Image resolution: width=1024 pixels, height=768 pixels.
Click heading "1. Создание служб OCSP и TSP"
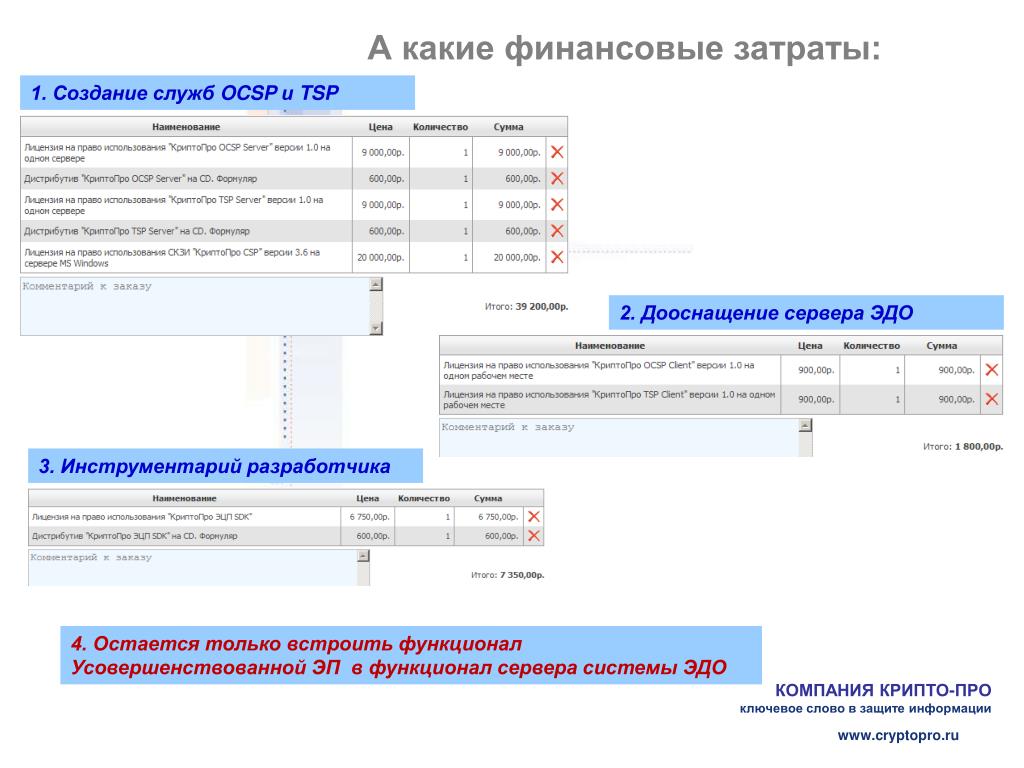tap(185, 93)
